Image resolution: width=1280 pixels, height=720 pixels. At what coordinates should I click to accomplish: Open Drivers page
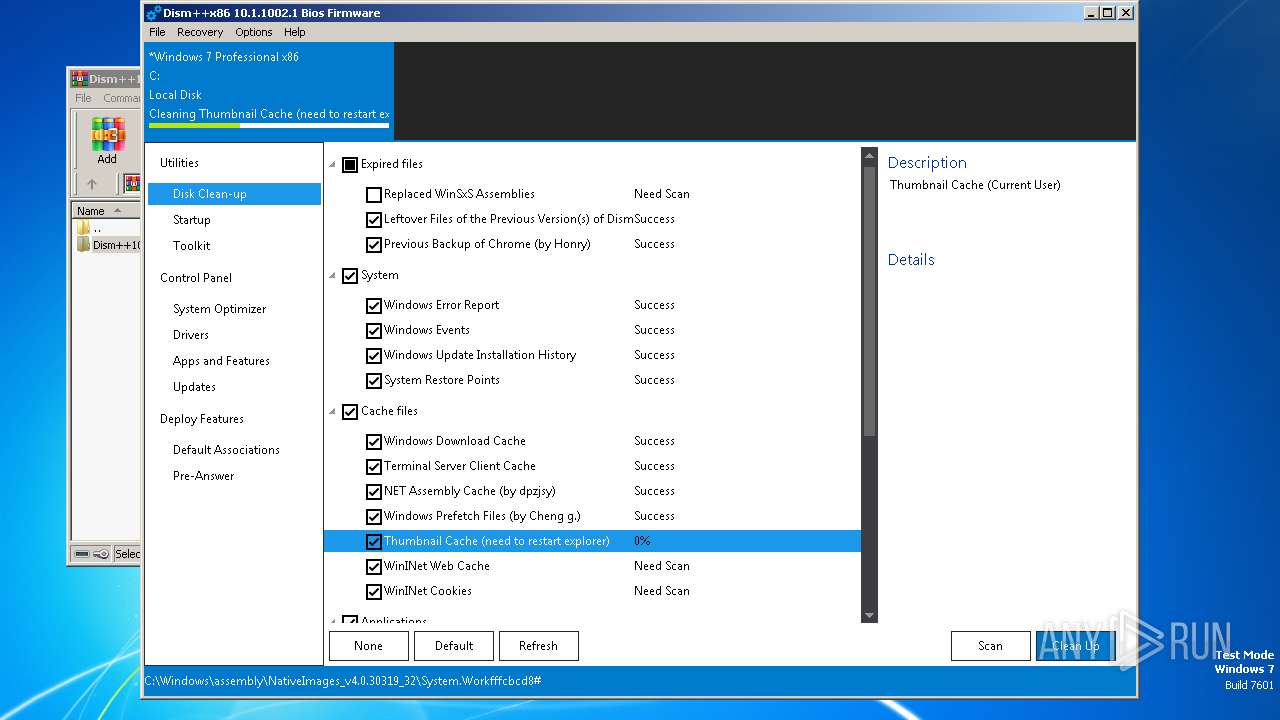[x=191, y=335]
